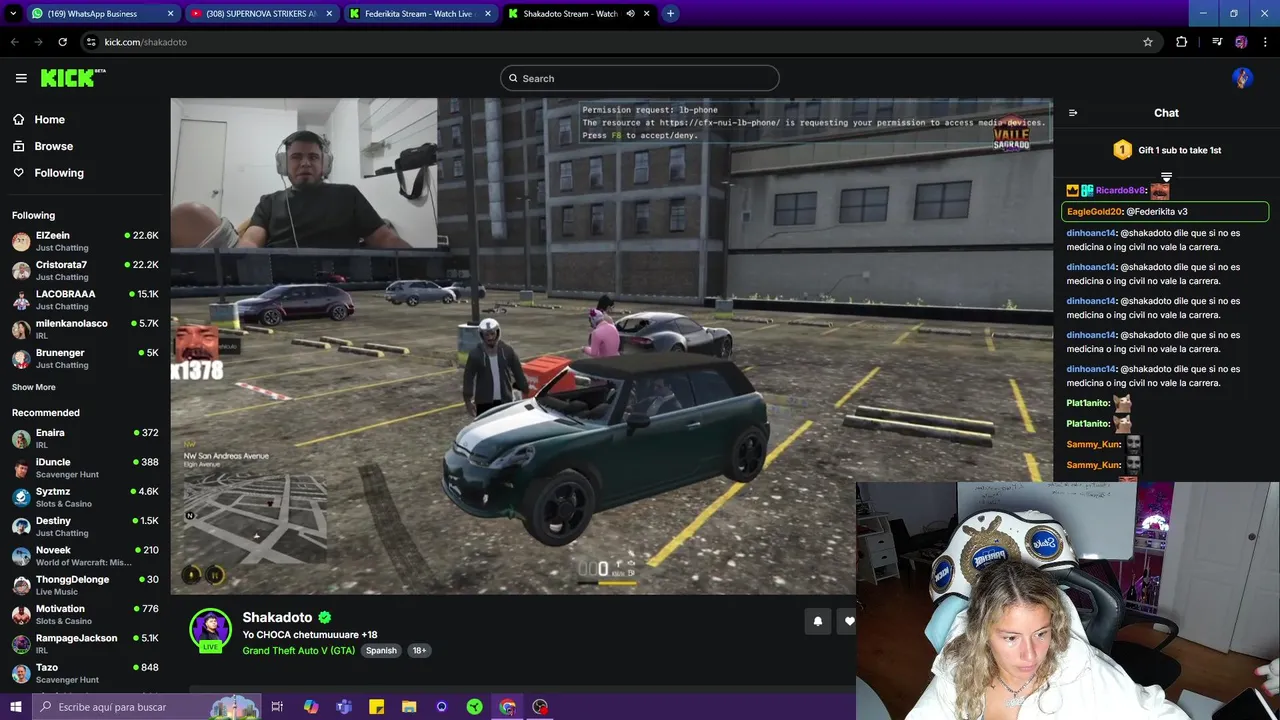1280x720 pixels.
Task: Open Grand Theft Auto V (GTA) category
Action: [x=299, y=650]
